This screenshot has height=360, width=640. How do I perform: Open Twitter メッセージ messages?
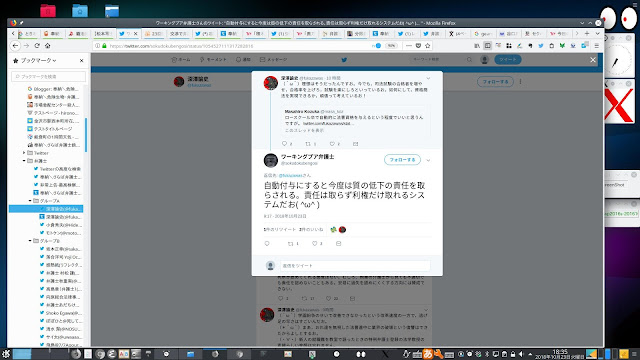pos(273,60)
